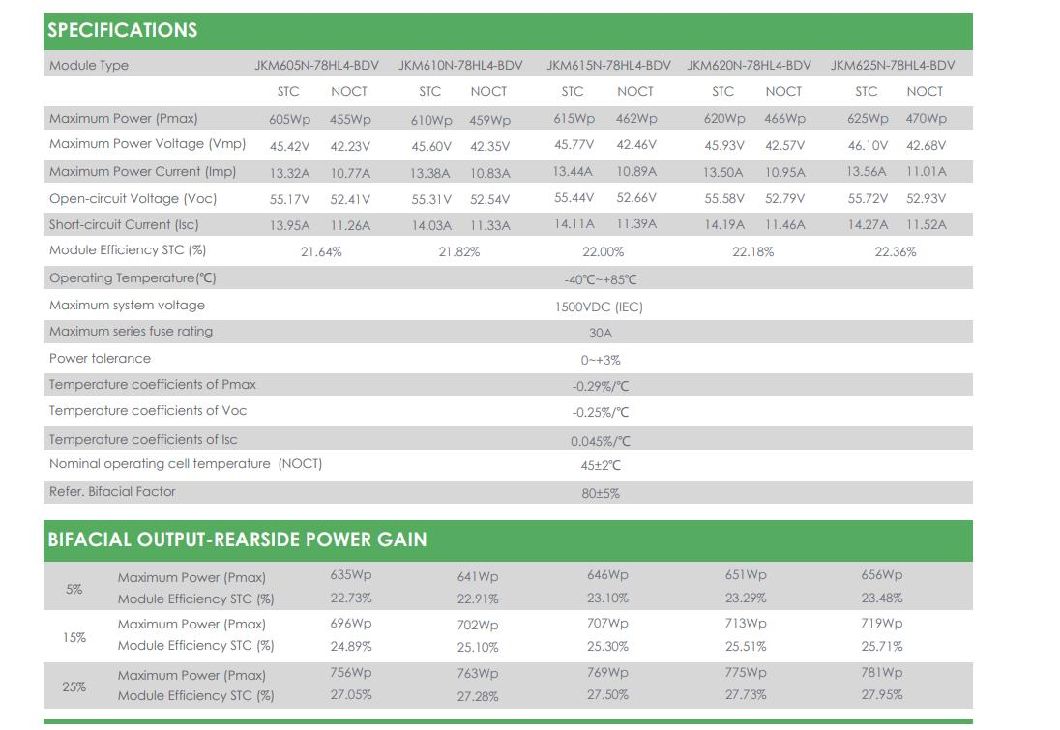
Task: Click the 15% rearside gain label
Action: coord(74,637)
